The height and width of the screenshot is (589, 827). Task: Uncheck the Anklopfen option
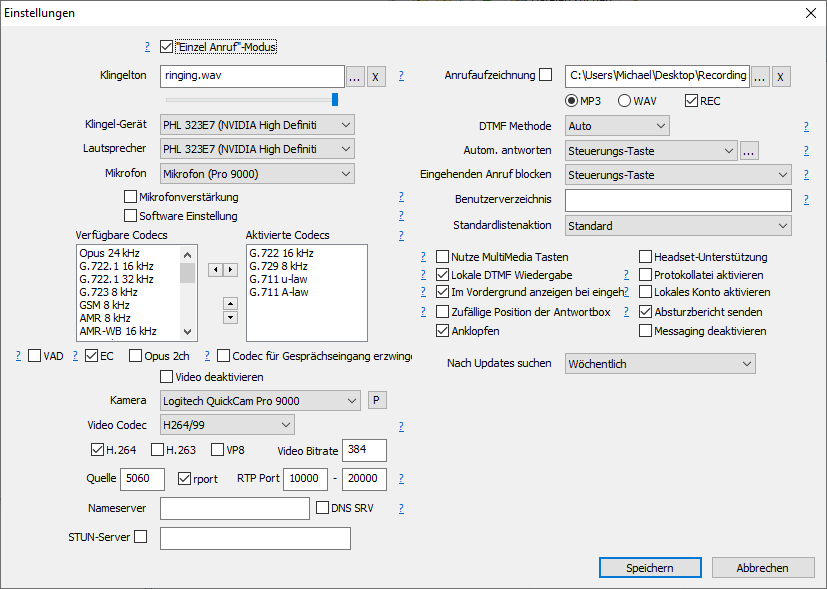[443, 331]
